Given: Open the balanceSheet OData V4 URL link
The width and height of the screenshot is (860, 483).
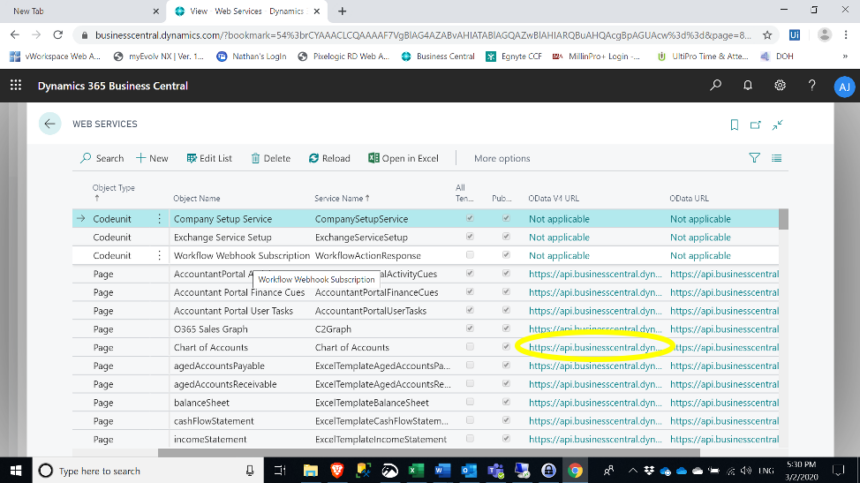Looking at the screenshot, I should (595, 402).
